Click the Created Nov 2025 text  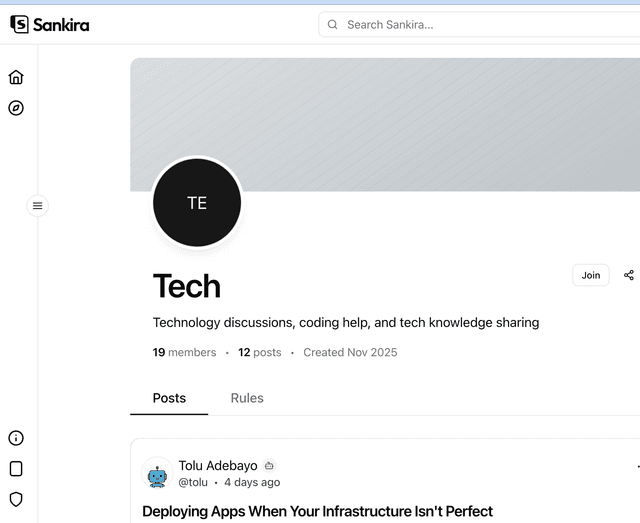[350, 352]
